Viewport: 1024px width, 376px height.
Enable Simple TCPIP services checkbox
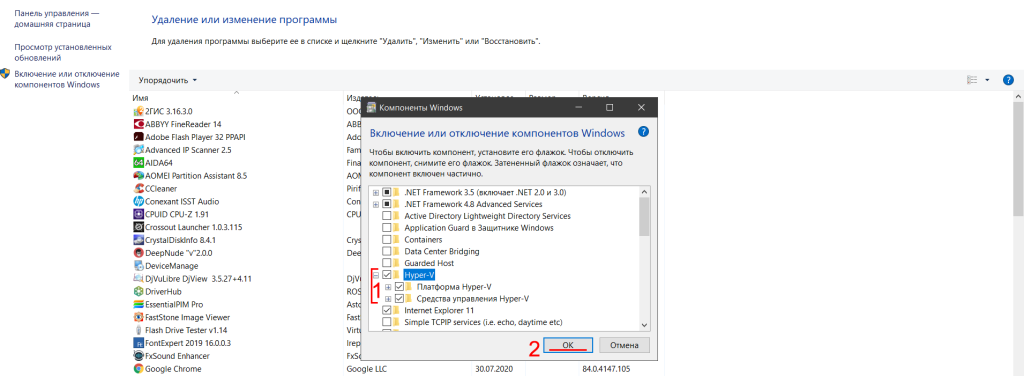387,322
